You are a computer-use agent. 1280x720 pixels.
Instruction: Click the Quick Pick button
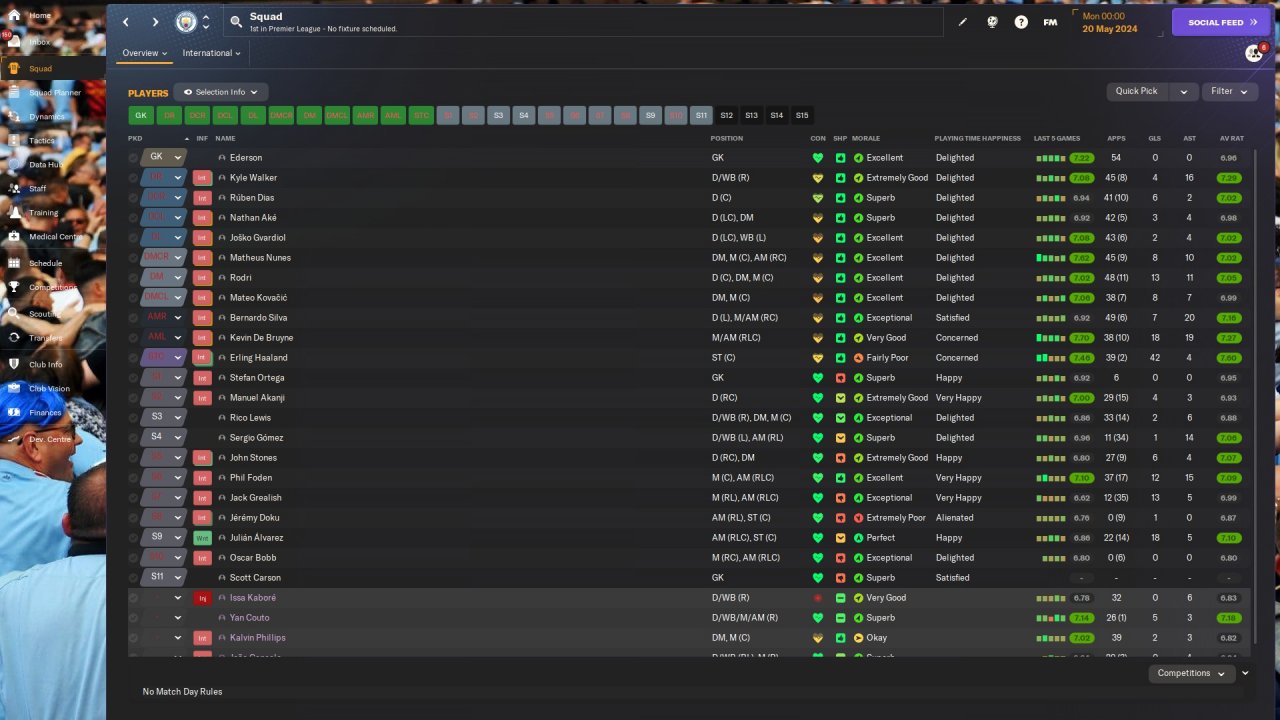coord(1137,91)
